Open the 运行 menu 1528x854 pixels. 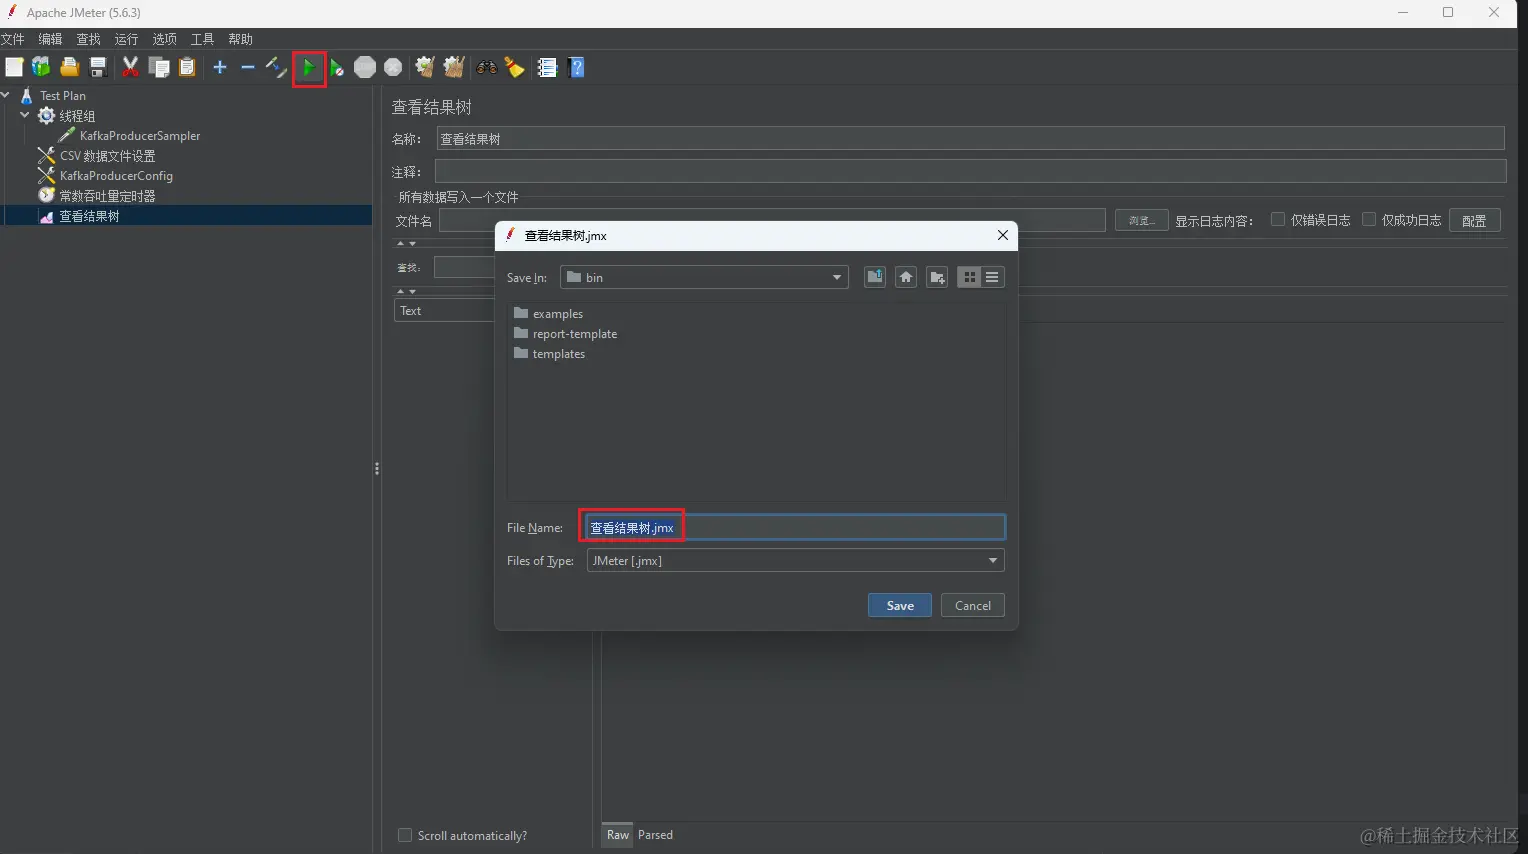click(126, 39)
